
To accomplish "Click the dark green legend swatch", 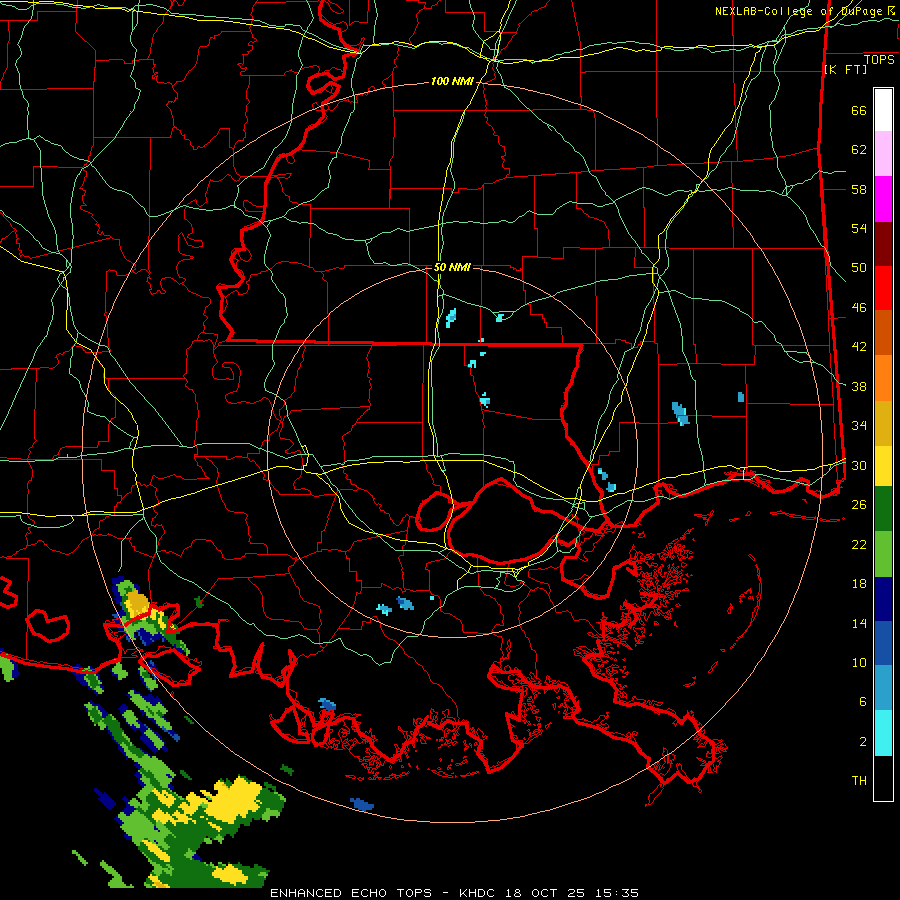I will pos(883,509).
